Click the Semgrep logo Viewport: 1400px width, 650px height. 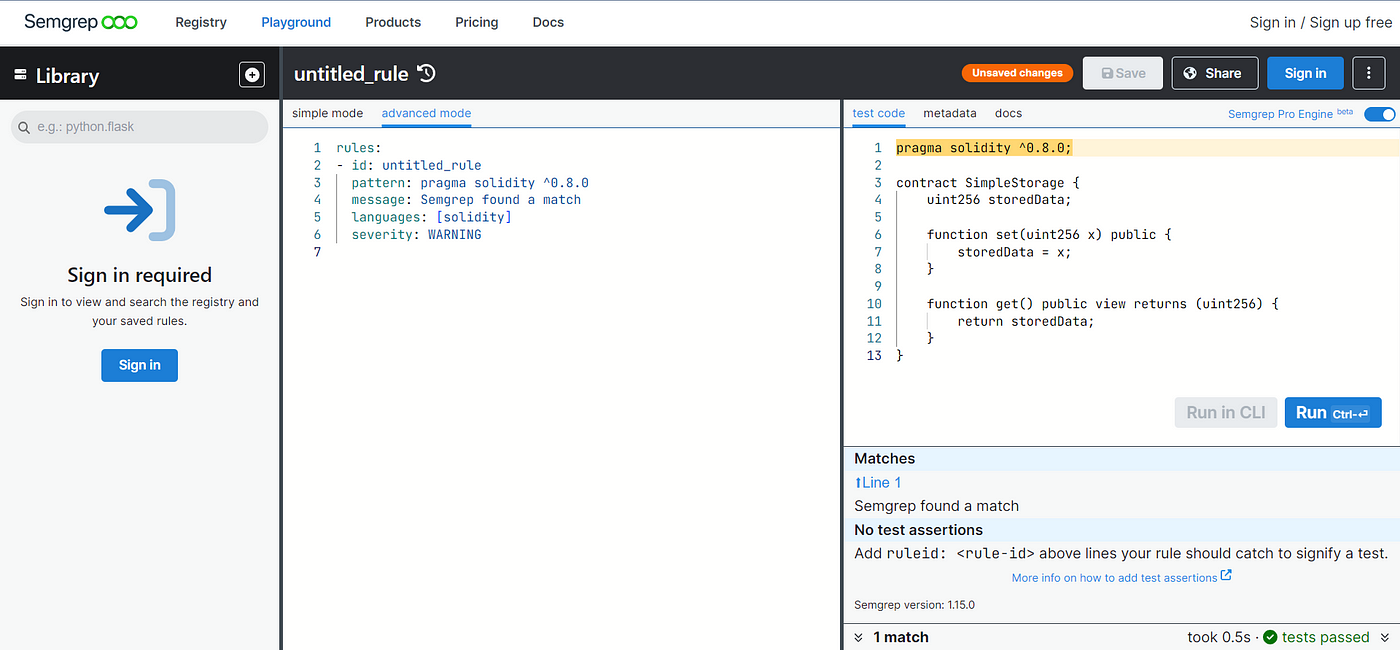click(x=81, y=22)
